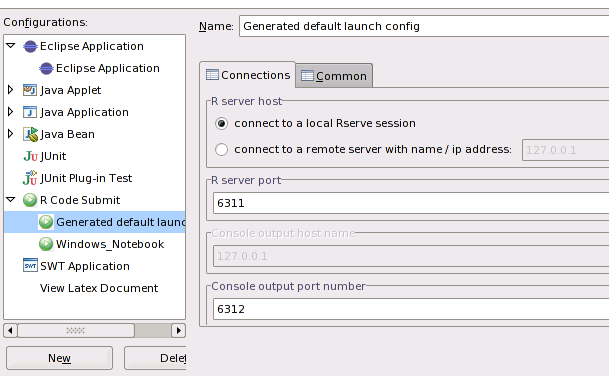Select connect to a local Rserve session

pos(221,124)
